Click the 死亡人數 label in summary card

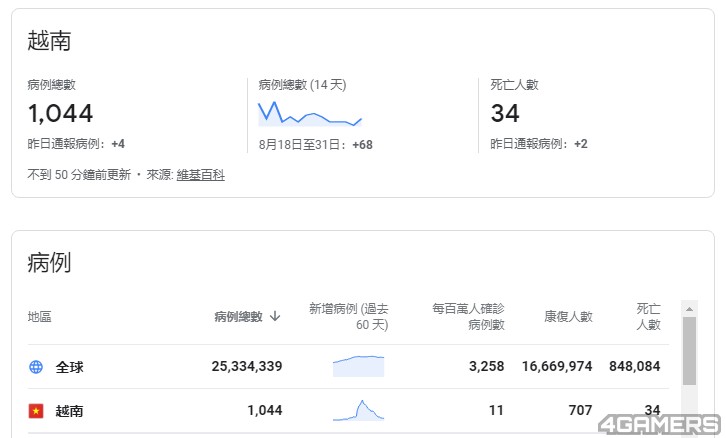[x=514, y=85]
